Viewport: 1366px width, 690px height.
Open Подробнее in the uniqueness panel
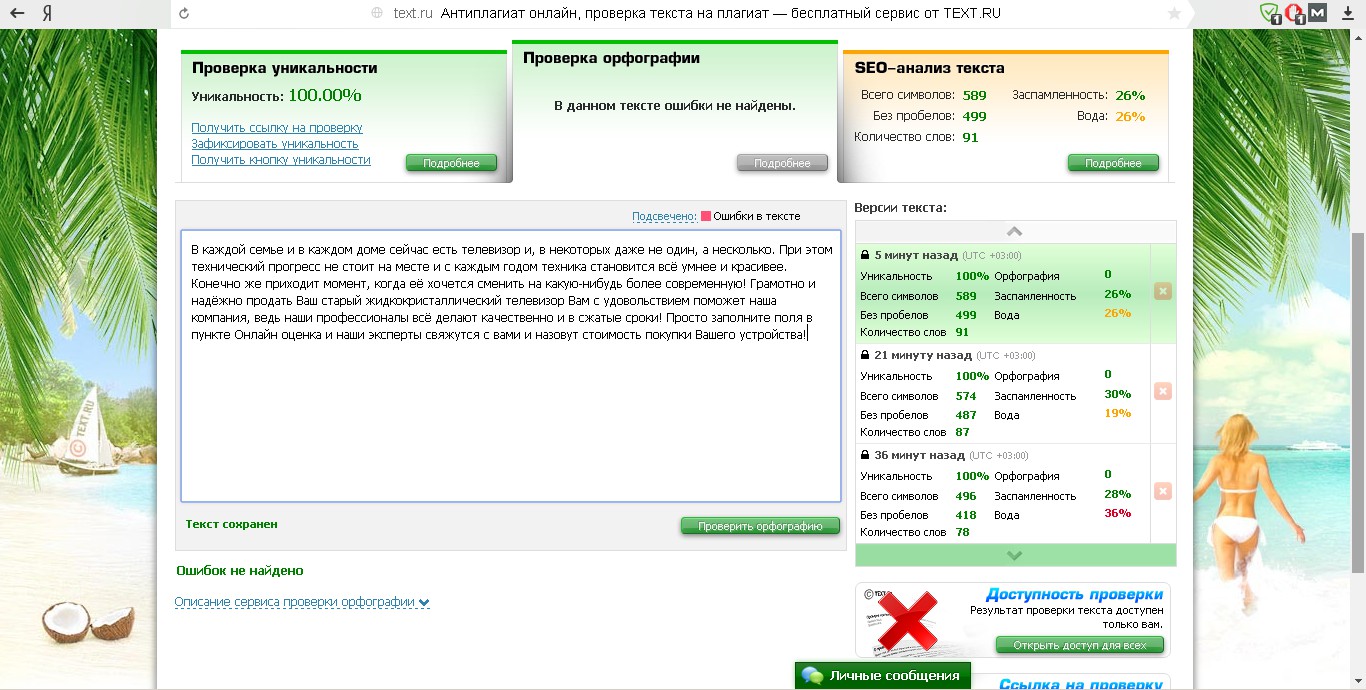[451, 163]
